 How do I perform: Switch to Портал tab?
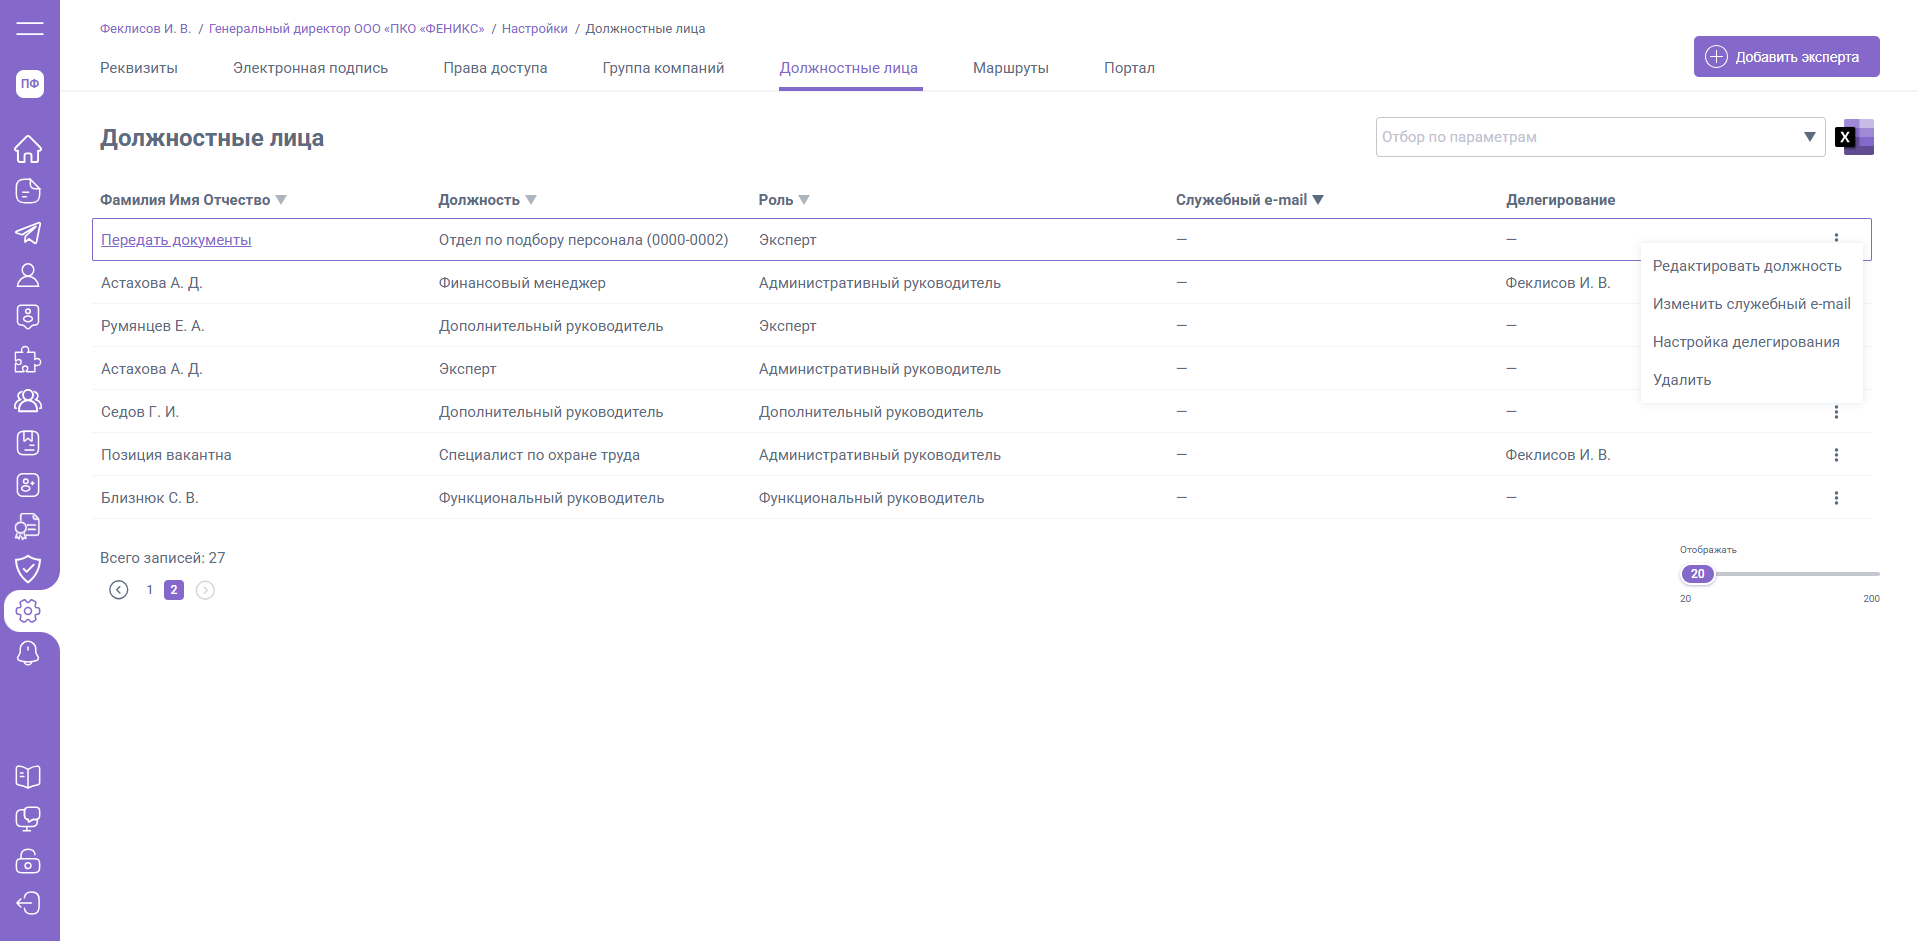[1129, 68]
